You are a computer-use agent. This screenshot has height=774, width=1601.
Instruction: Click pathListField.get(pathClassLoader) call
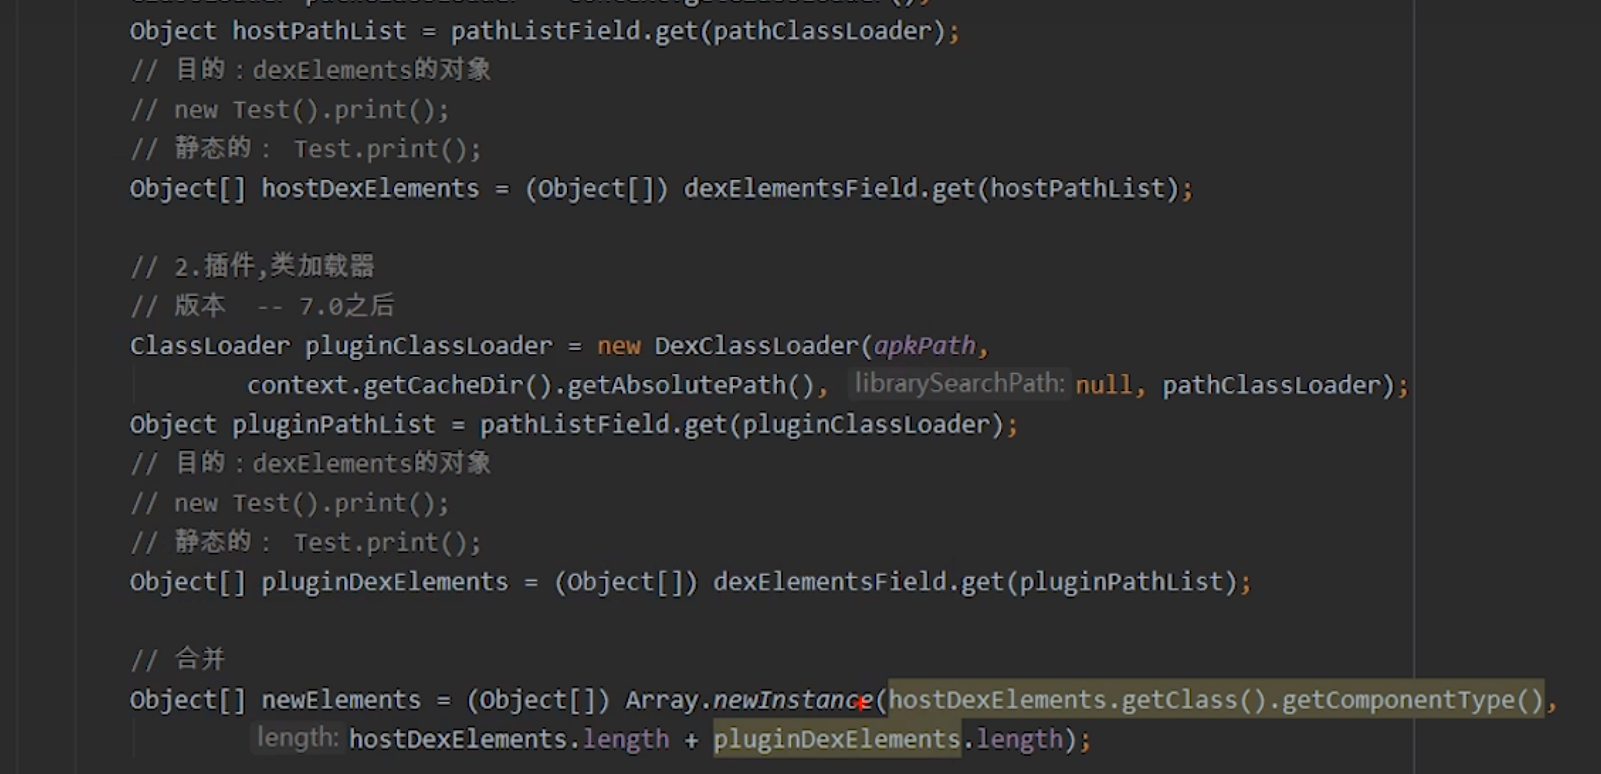point(698,31)
